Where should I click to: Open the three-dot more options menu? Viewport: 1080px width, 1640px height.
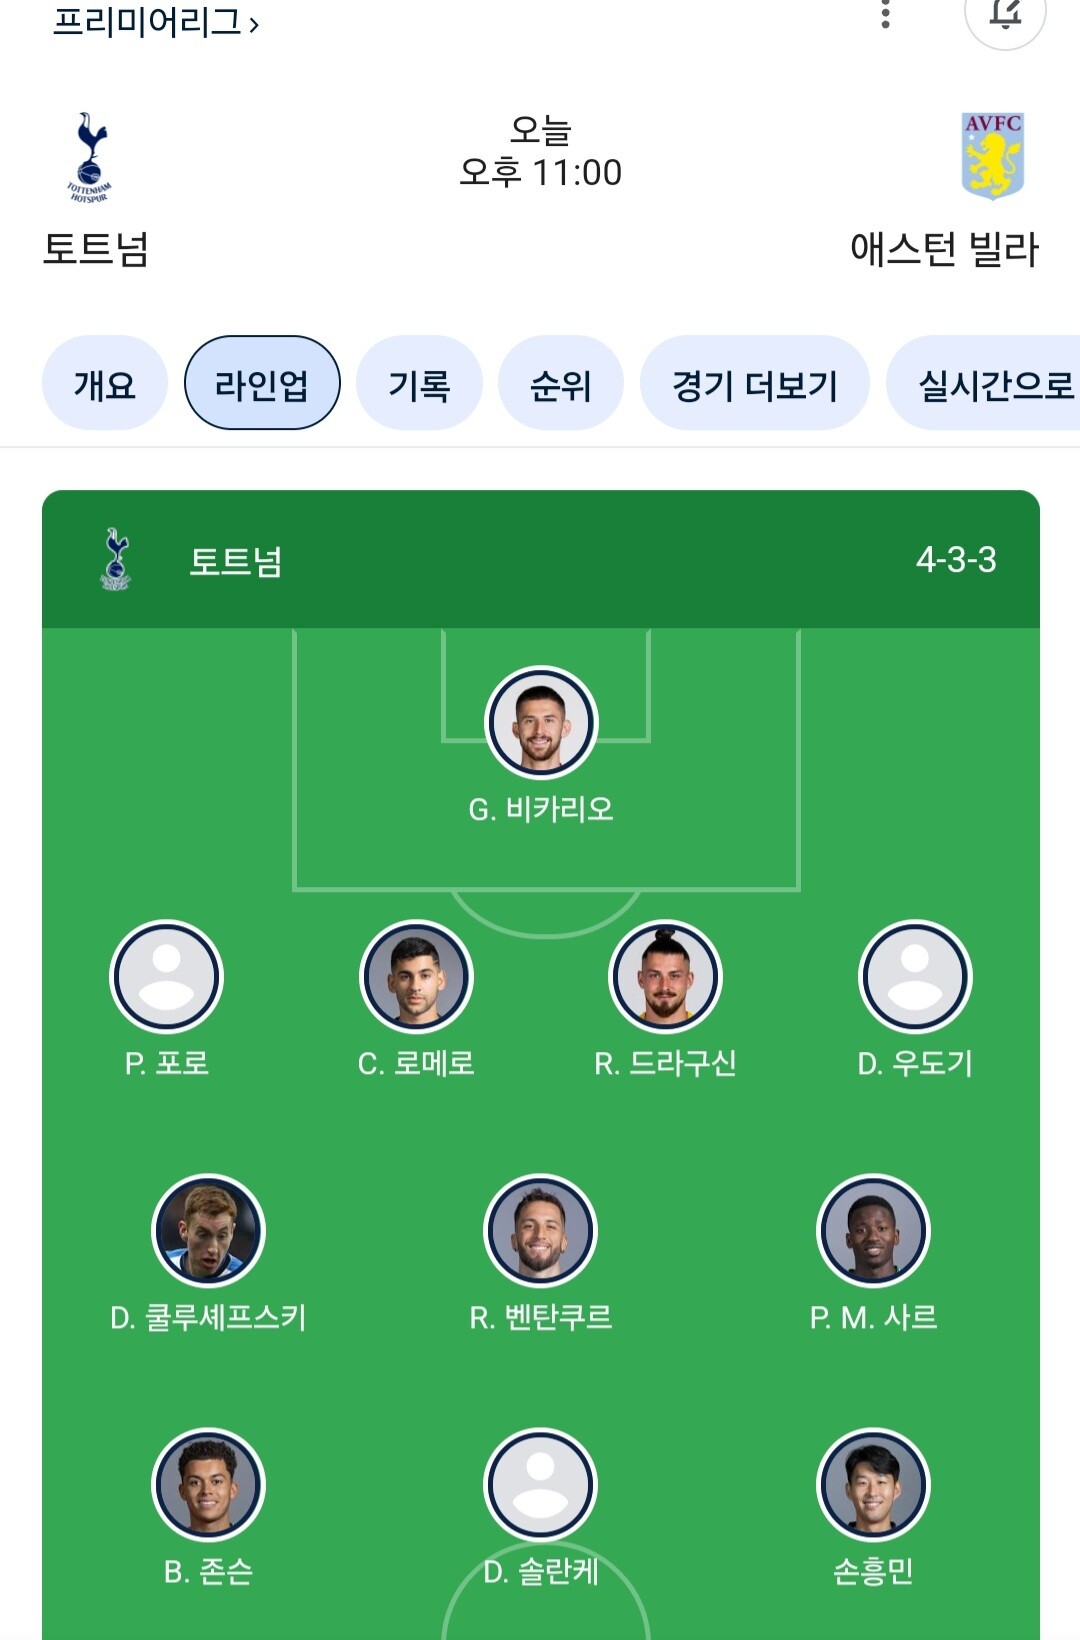click(885, 14)
